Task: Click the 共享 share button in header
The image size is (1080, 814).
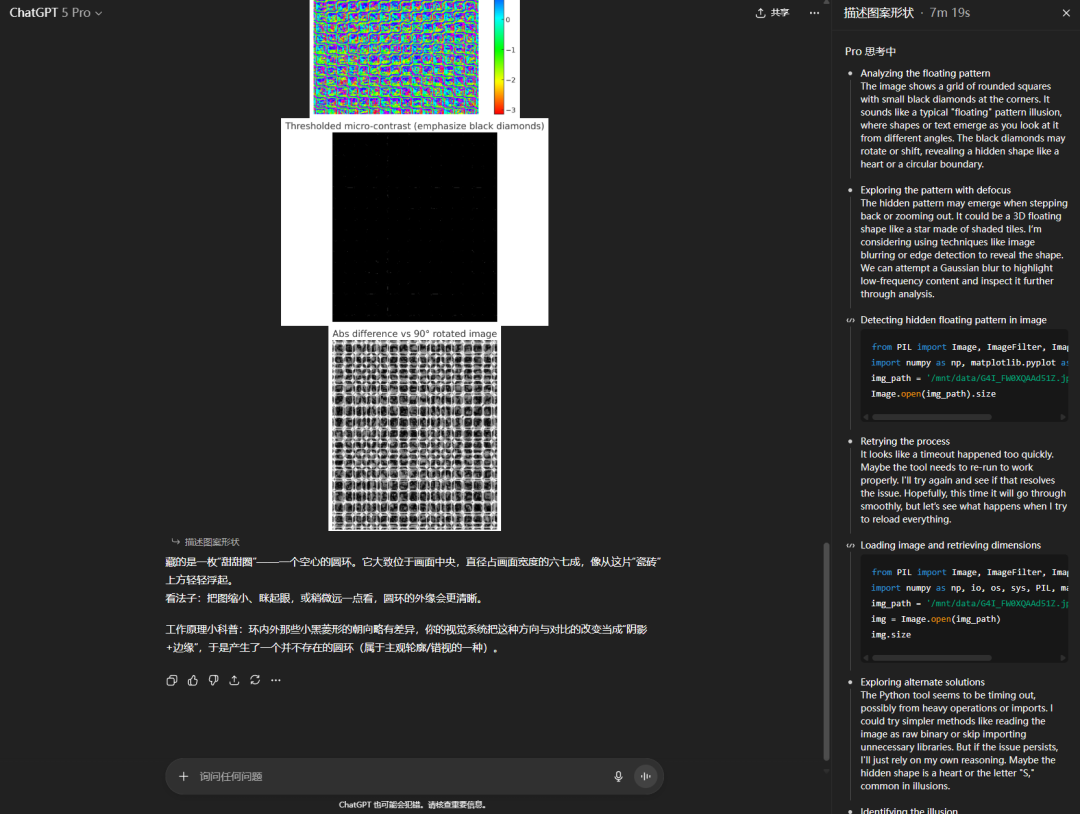Action: click(772, 13)
